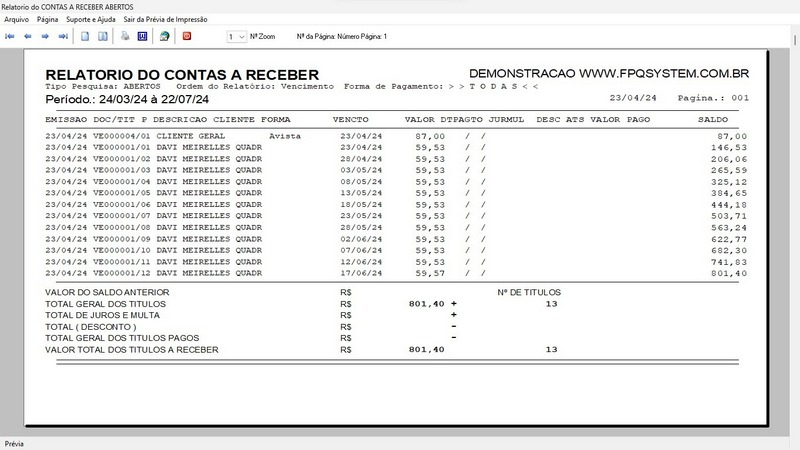
Task: Jump to last page arrow icon
Action: tap(63, 36)
